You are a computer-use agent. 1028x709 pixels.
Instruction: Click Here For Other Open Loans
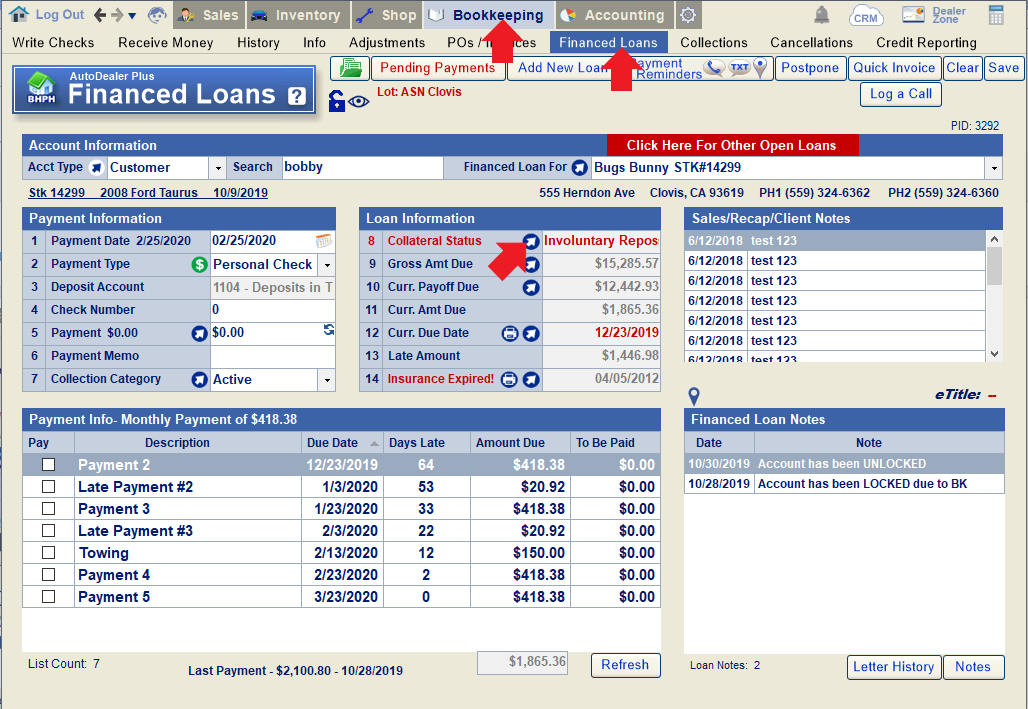(x=732, y=146)
